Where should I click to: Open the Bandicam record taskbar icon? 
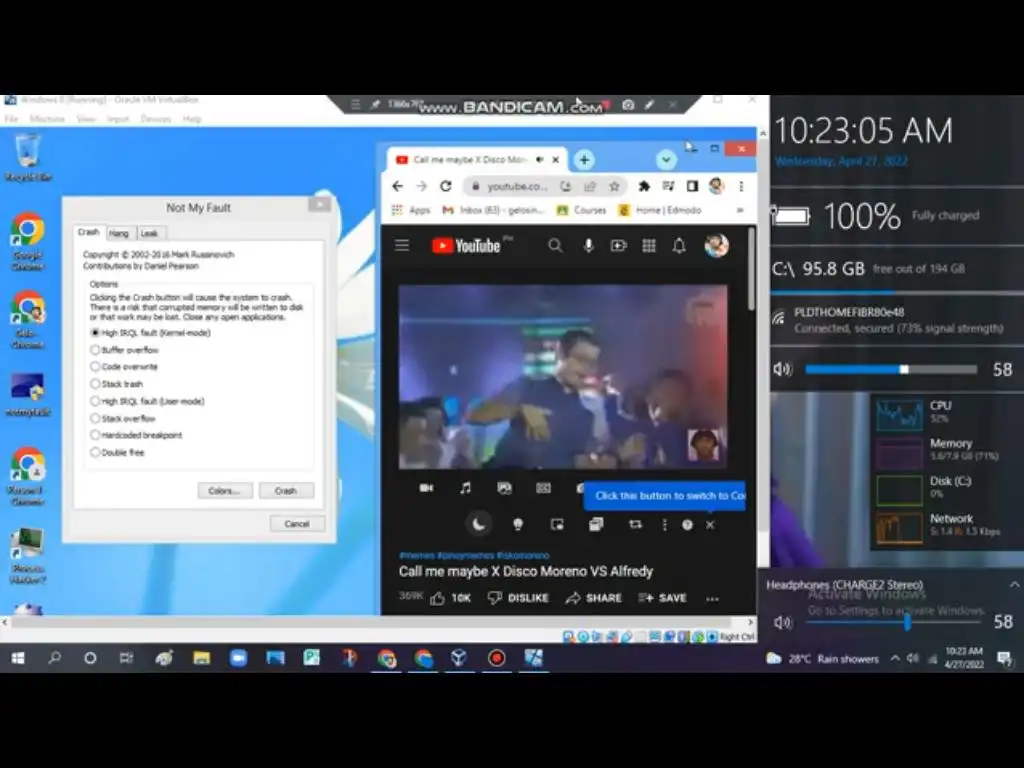(496, 658)
